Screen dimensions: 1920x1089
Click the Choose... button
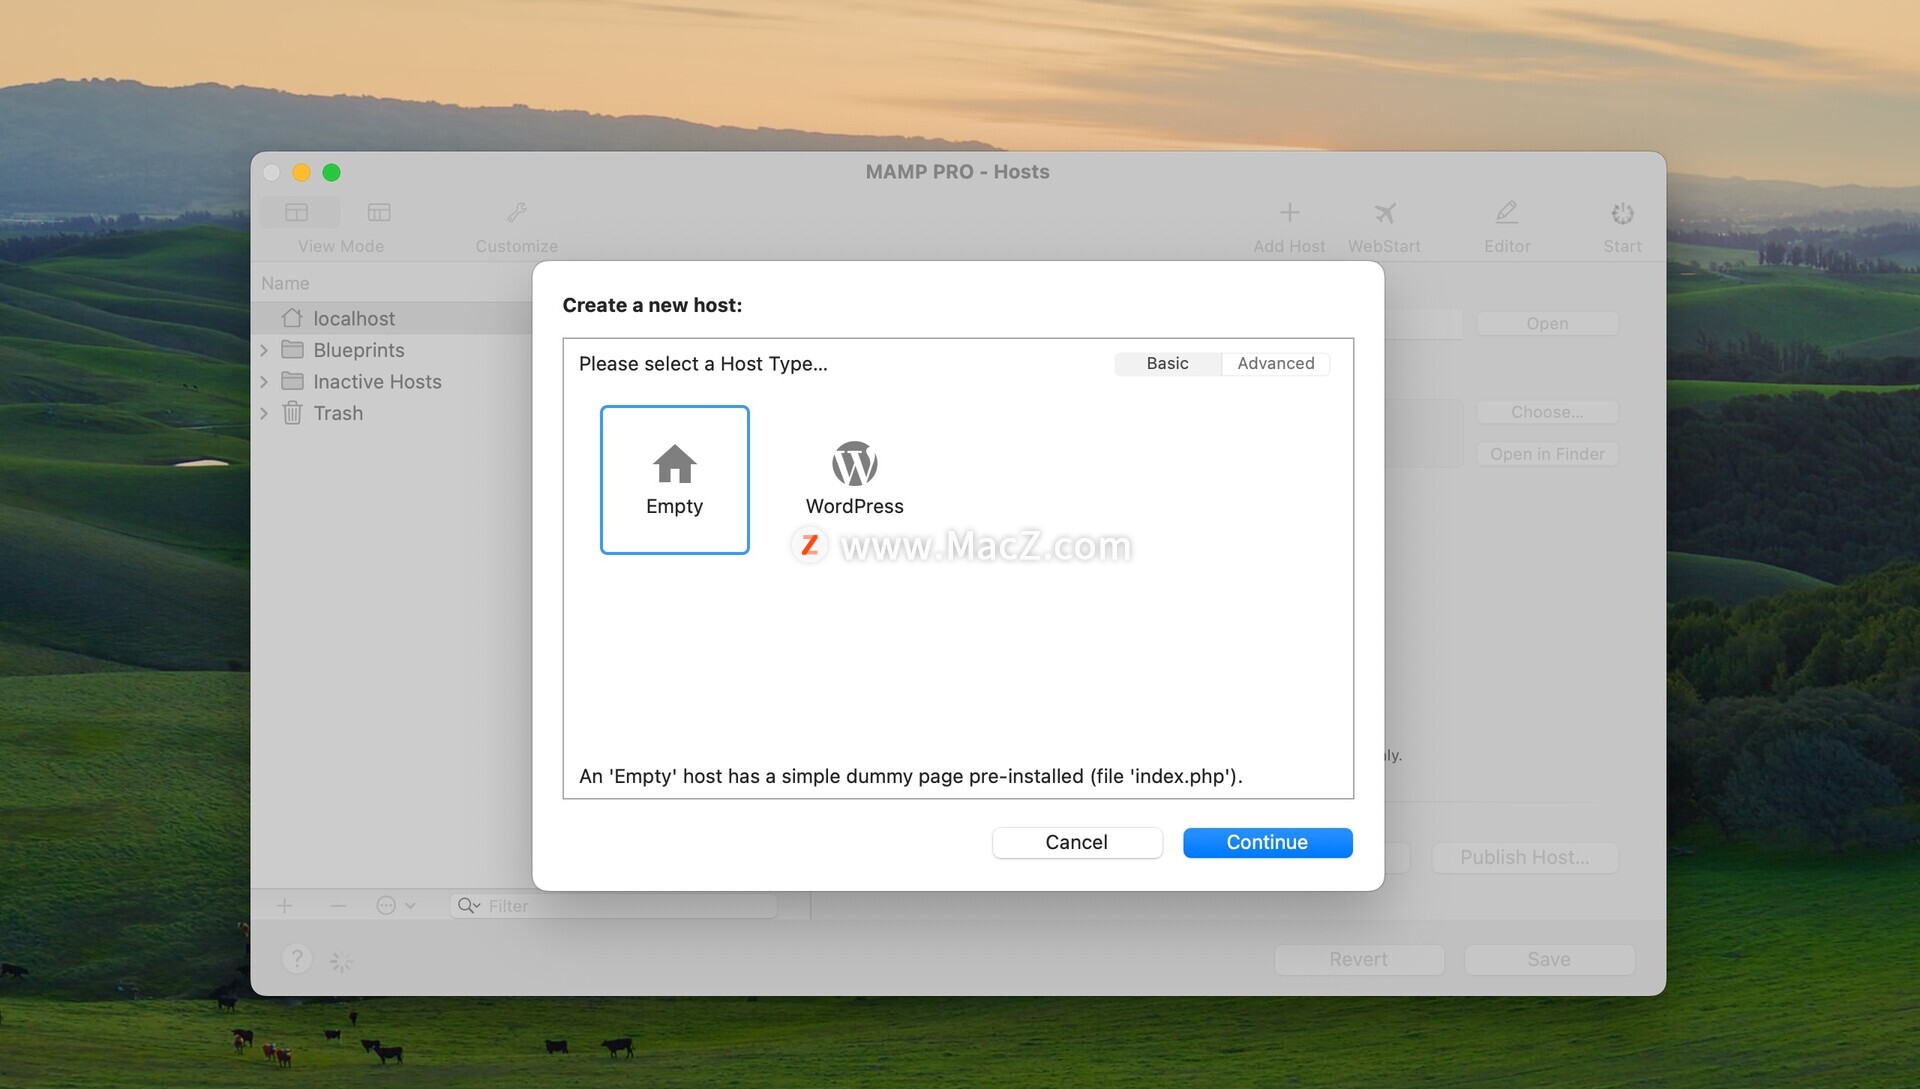tap(1547, 412)
